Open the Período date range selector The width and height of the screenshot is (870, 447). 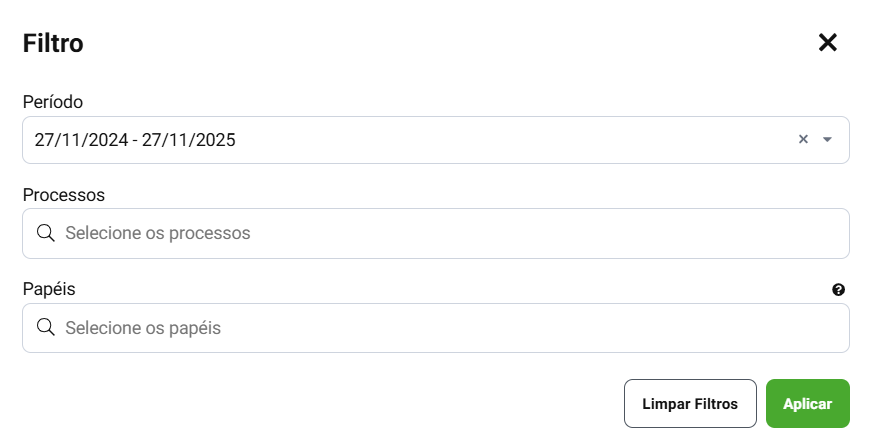tap(400, 140)
